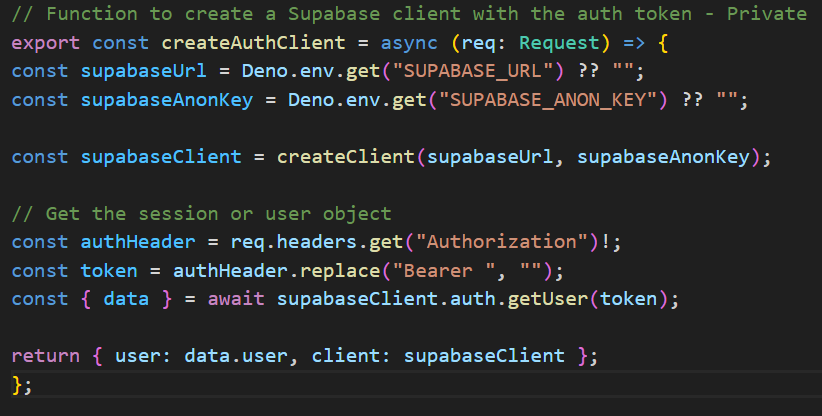Click the closing brace on the last line
This screenshot has height=416, width=822.
pyautogui.click(x=17, y=385)
